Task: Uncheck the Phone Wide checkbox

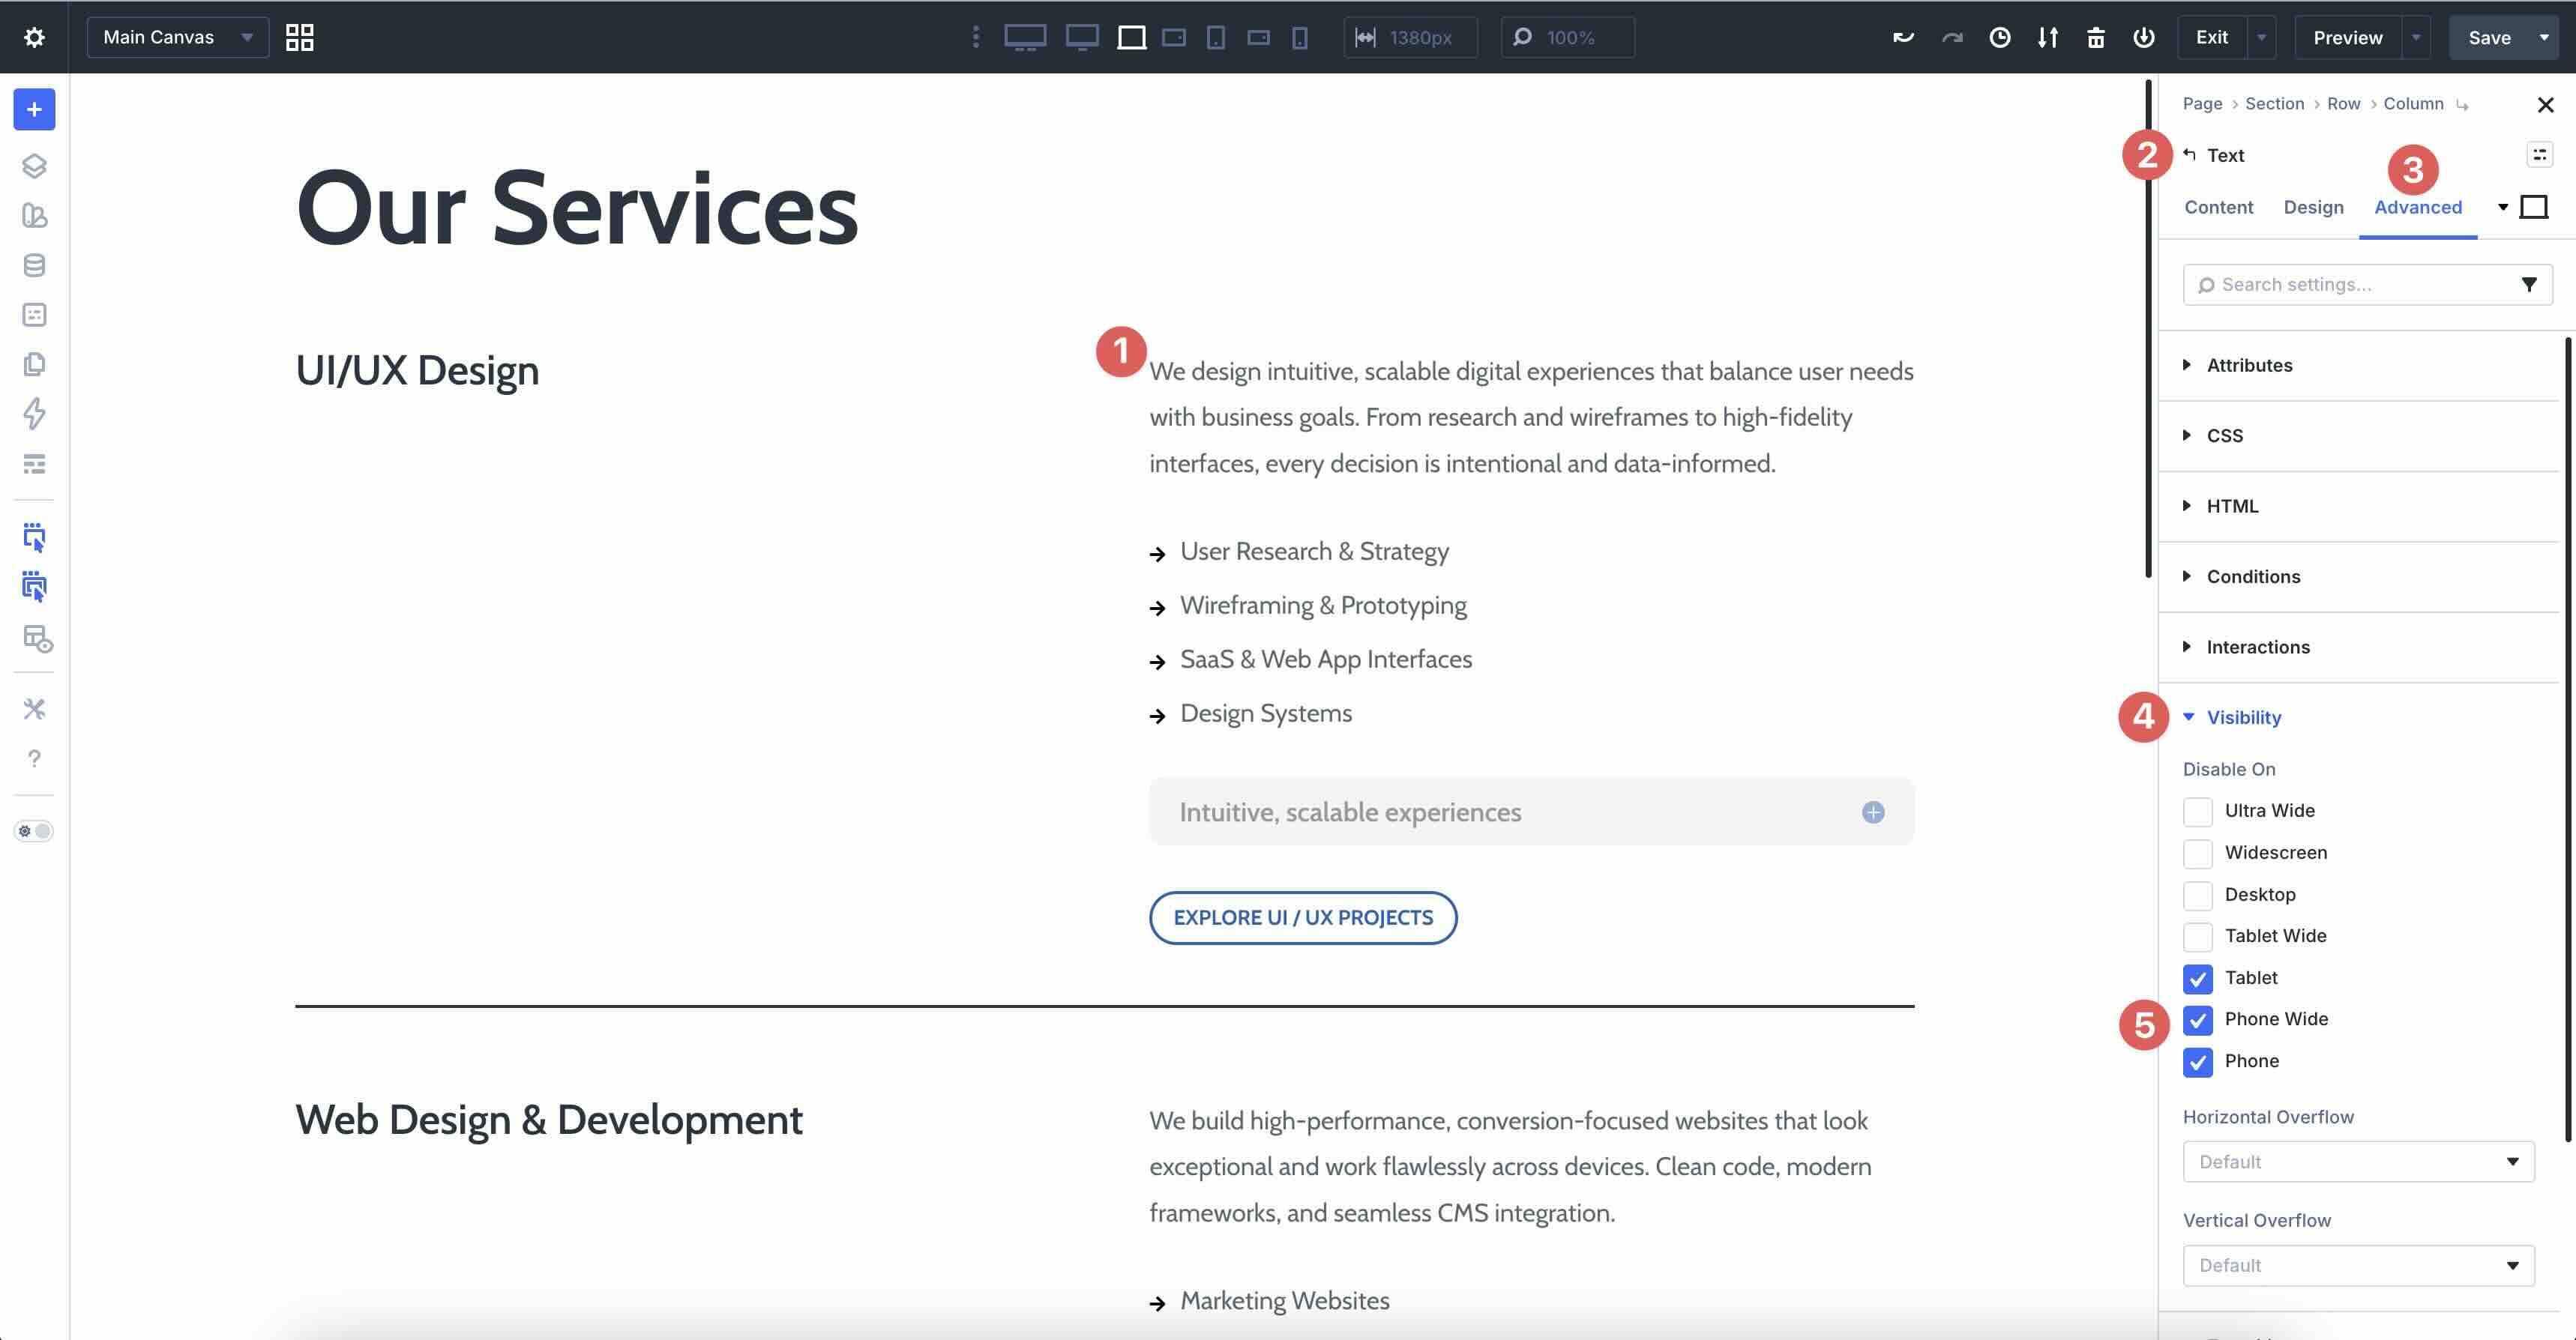Action: (2198, 1020)
